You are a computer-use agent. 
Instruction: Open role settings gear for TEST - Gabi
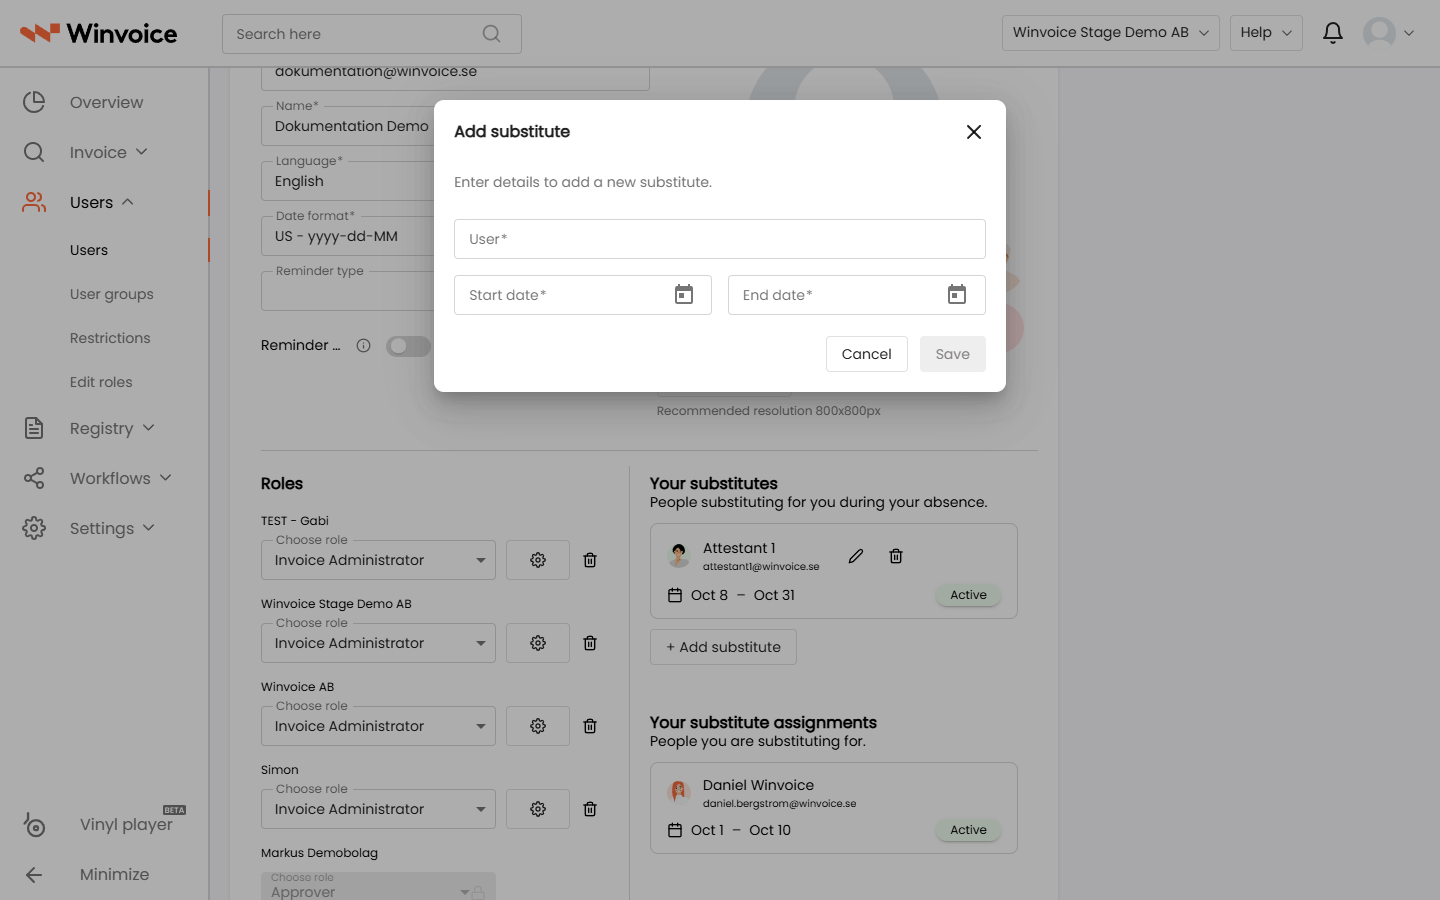point(538,560)
